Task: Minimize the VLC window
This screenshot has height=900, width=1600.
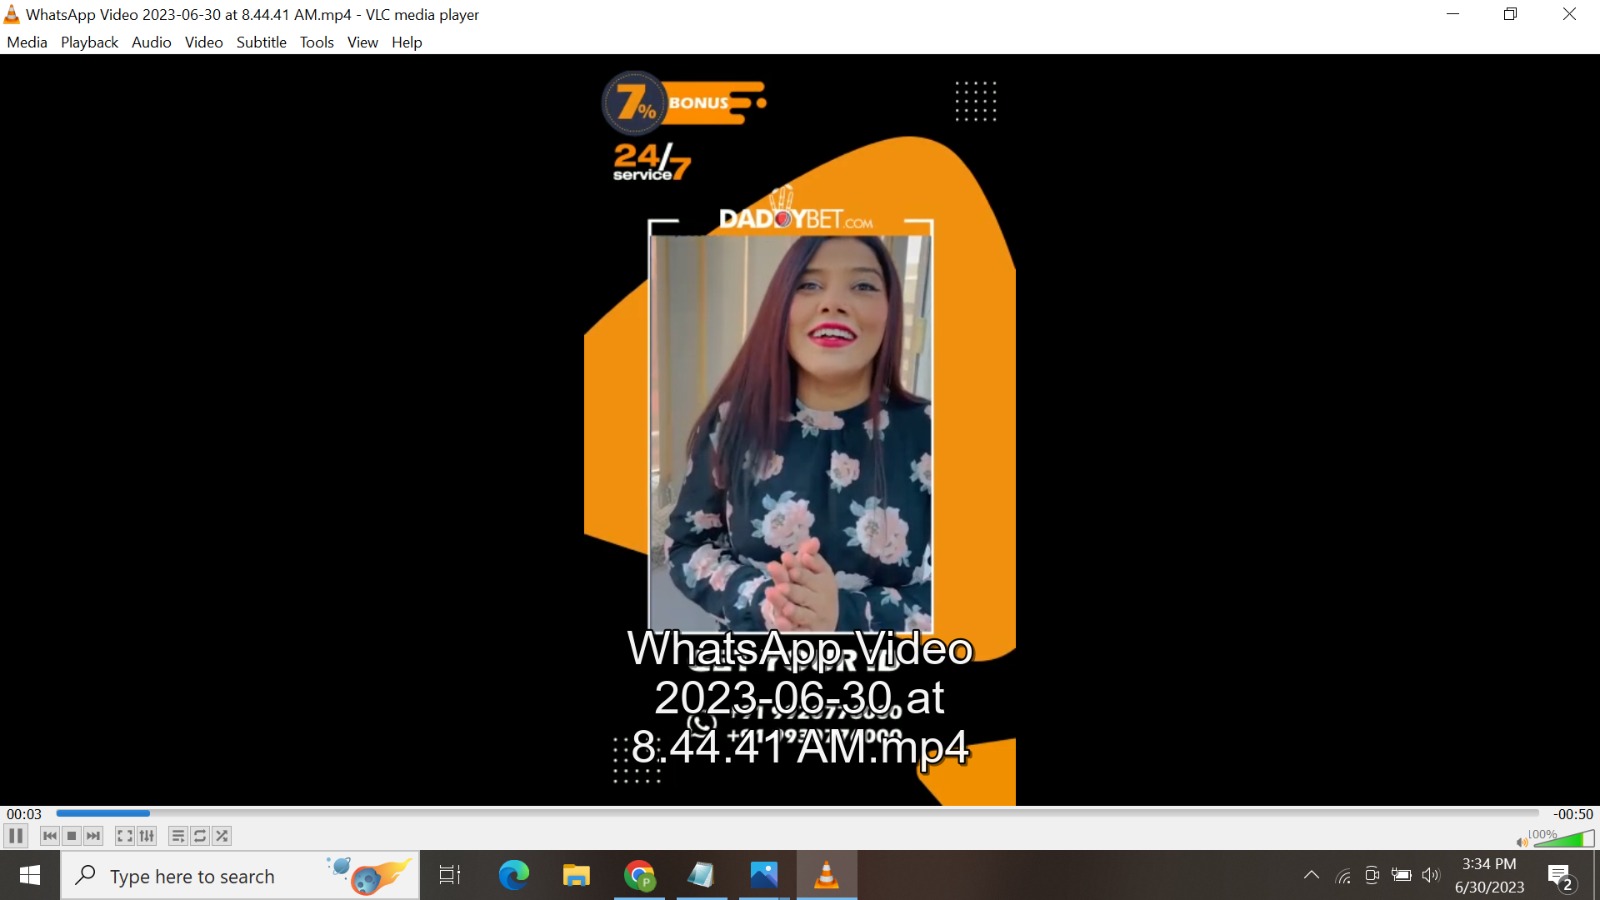Action: pyautogui.click(x=1453, y=14)
